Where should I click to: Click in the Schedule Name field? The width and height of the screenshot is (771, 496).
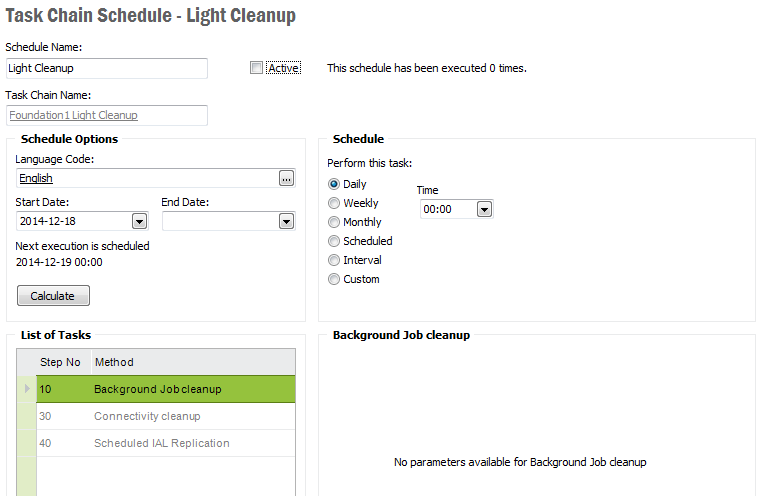tap(106, 68)
